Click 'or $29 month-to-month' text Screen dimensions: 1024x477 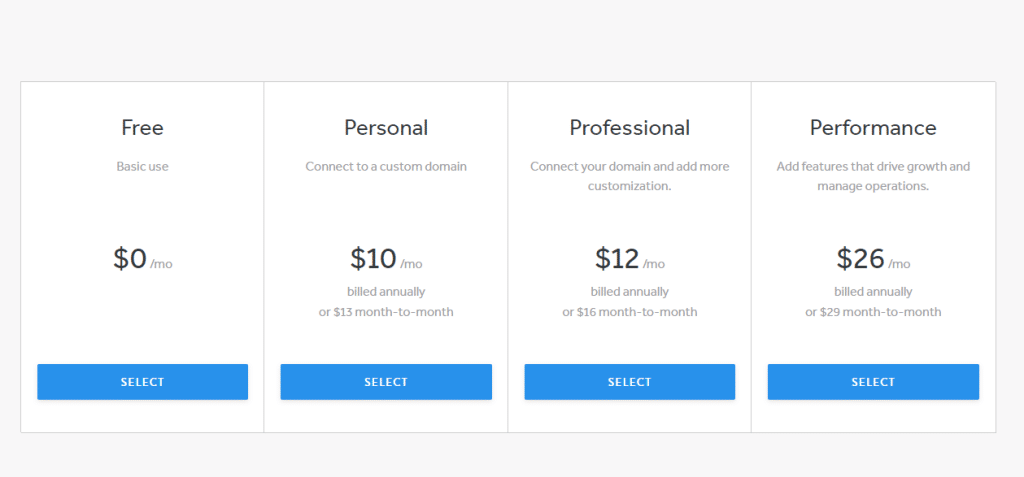(873, 312)
